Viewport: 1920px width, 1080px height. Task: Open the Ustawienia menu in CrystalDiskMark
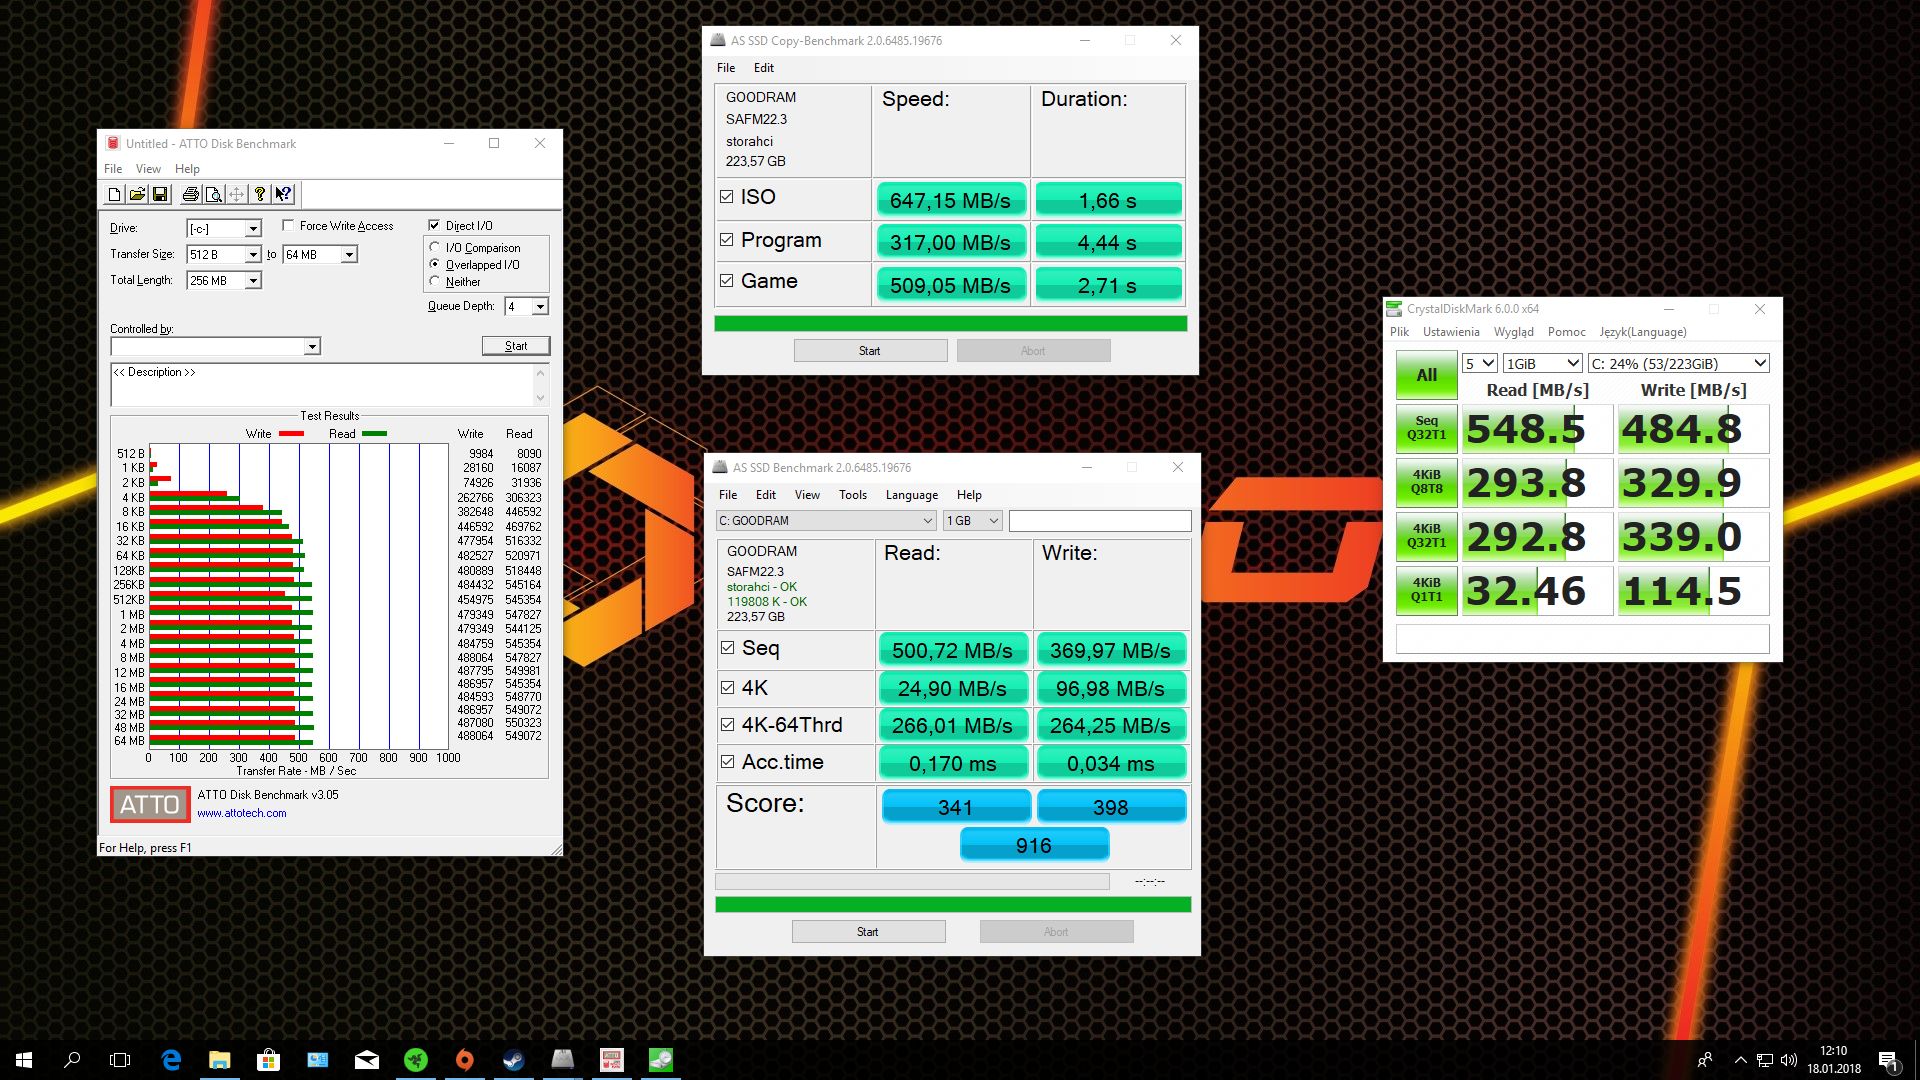(1450, 332)
